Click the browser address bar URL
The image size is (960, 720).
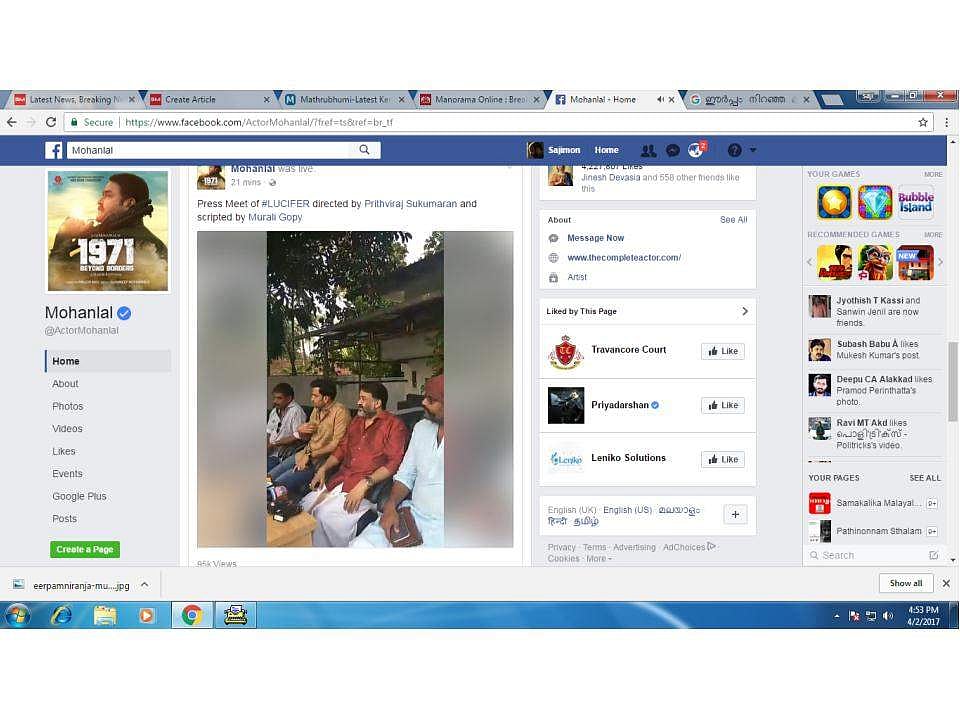(x=259, y=122)
